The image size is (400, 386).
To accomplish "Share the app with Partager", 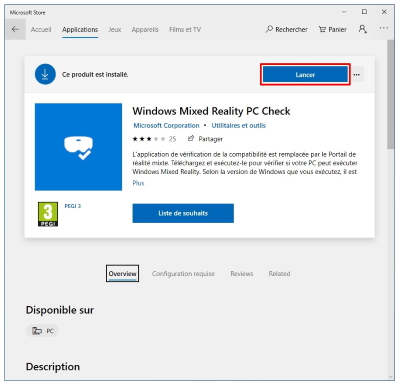I will click(x=205, y=139).
